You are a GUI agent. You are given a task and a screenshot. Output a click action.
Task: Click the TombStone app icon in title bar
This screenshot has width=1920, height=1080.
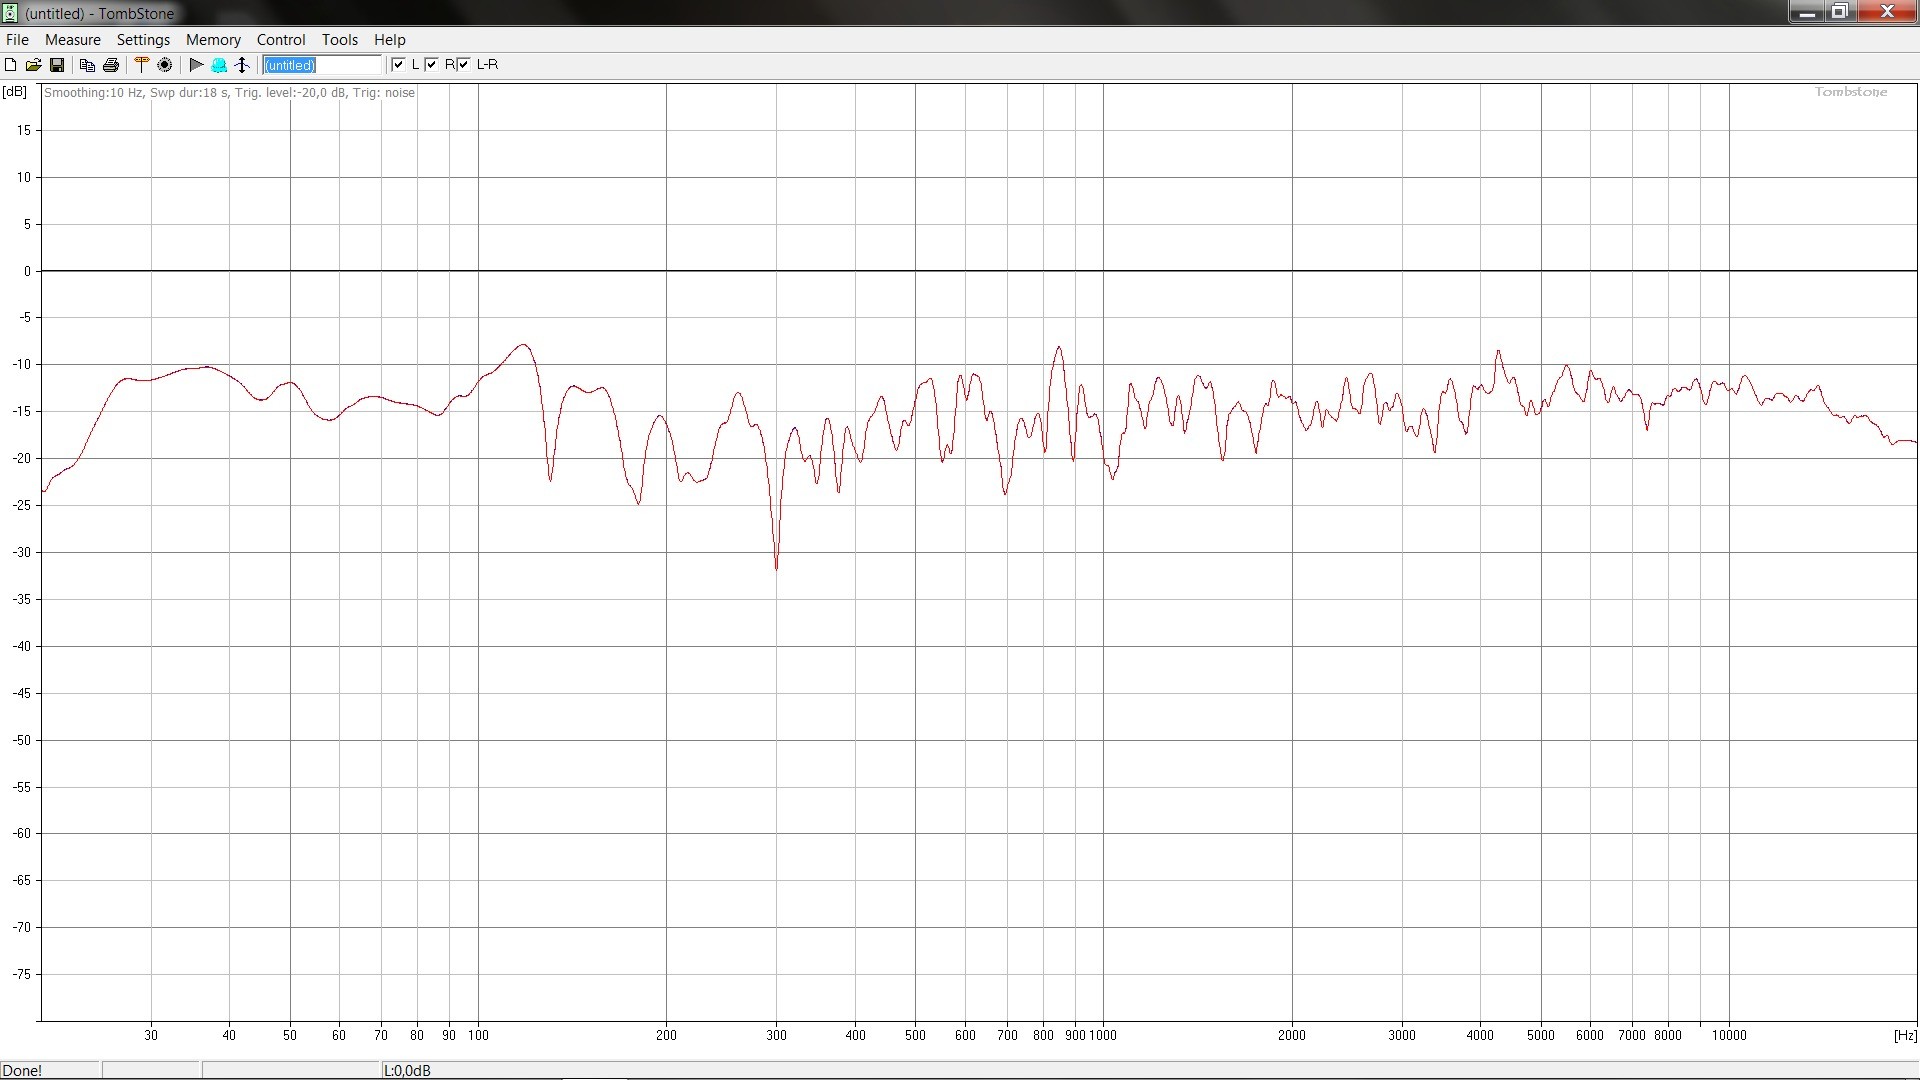tap(10, 13)
